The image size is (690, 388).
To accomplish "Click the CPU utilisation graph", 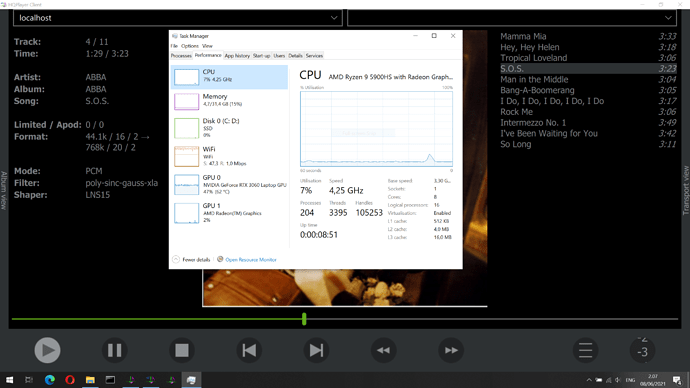I will point(376,129).
